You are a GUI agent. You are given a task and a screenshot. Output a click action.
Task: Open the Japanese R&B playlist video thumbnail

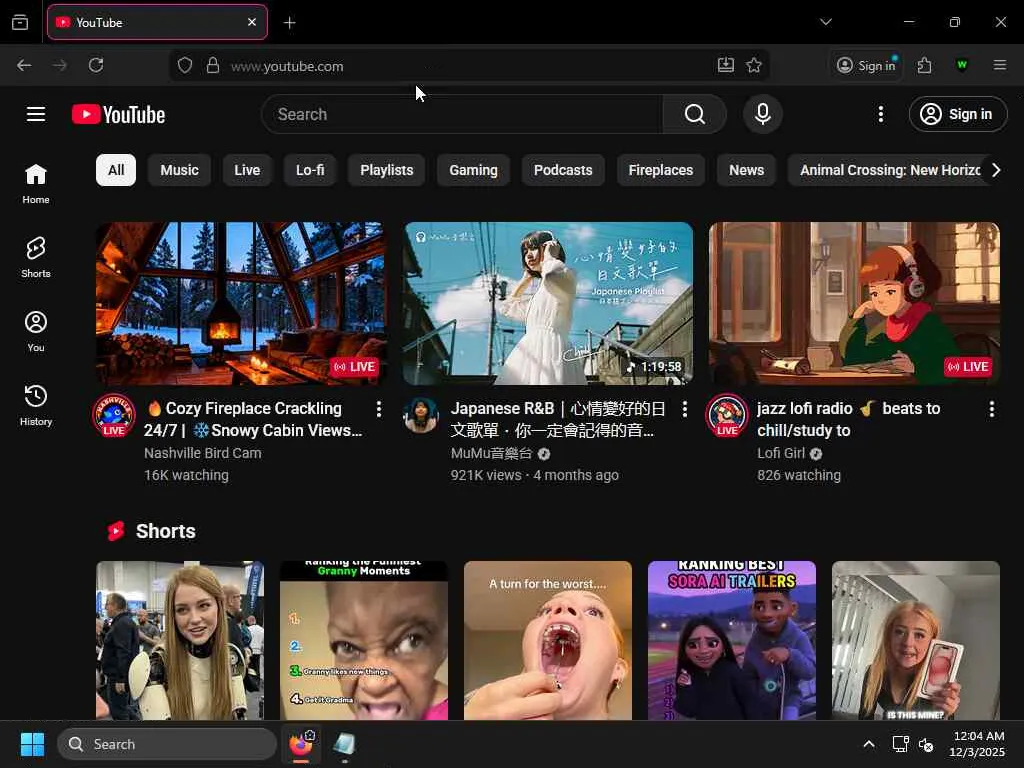pyautogui.click(x=548, y=303)
